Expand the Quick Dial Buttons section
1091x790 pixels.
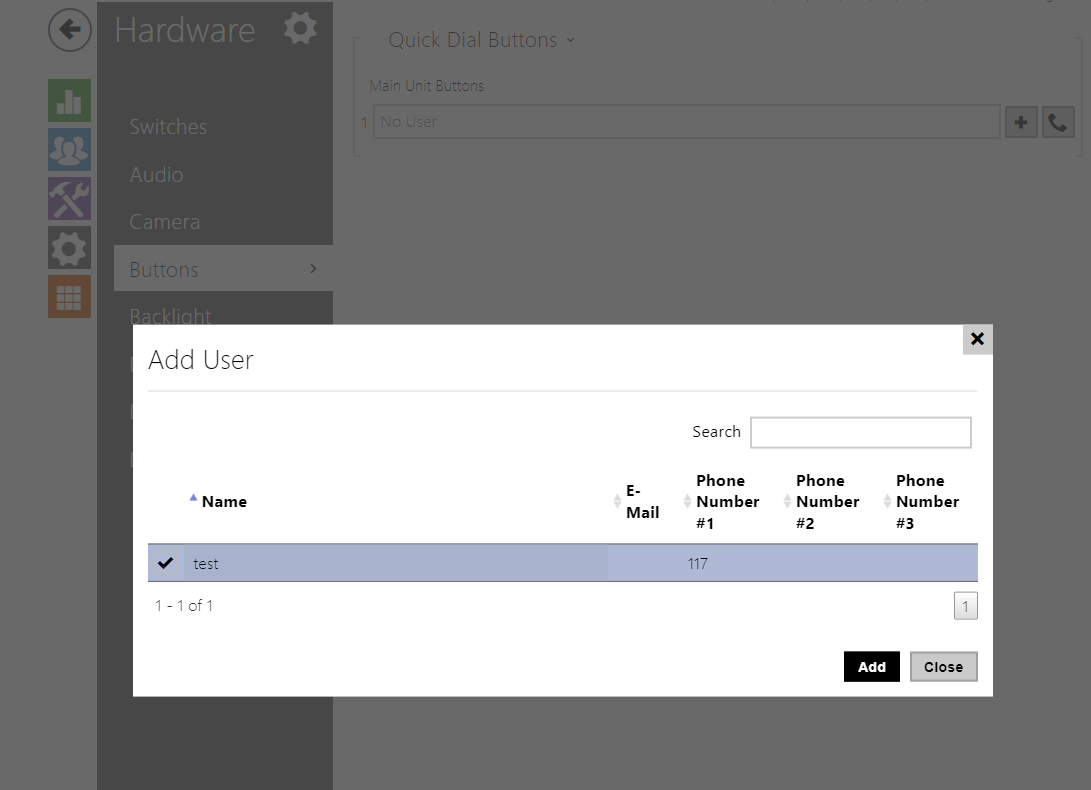pyautogui.click(x=481, y=40)
